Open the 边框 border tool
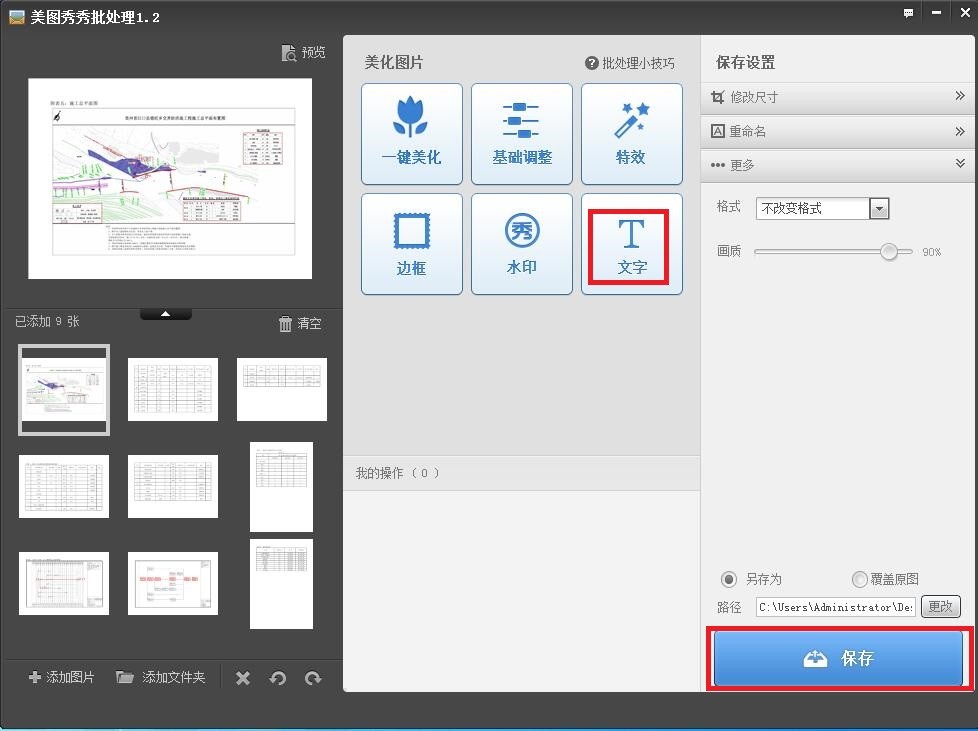The width and height of the screenshot is (978, 731). [411, 244]
